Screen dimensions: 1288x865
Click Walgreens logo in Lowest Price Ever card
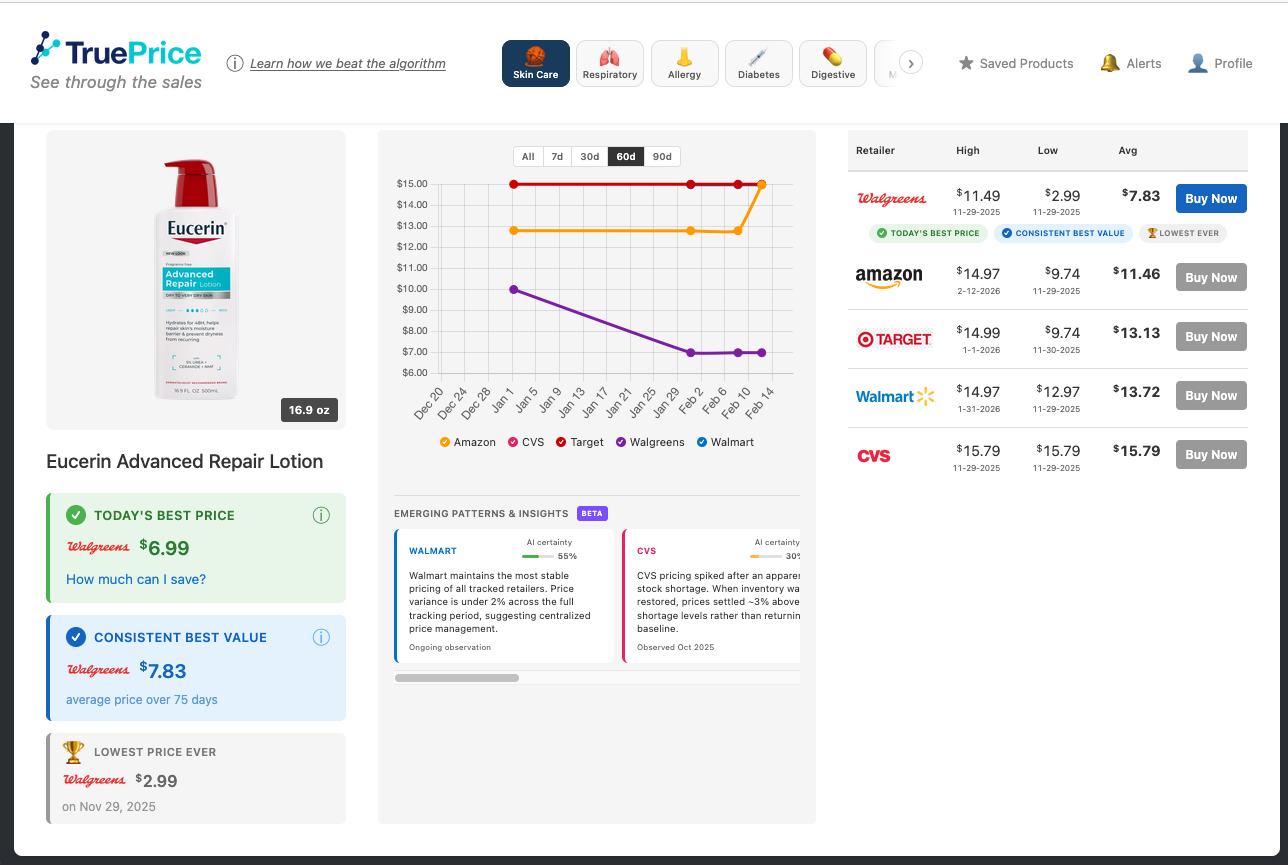[x=94, y=780]
